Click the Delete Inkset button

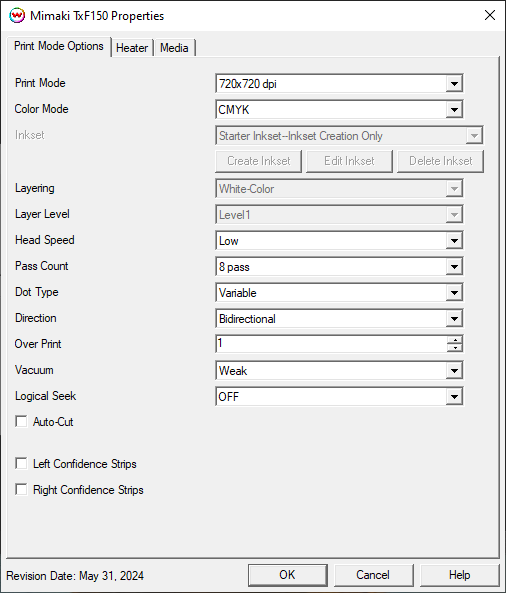(441, 161)
